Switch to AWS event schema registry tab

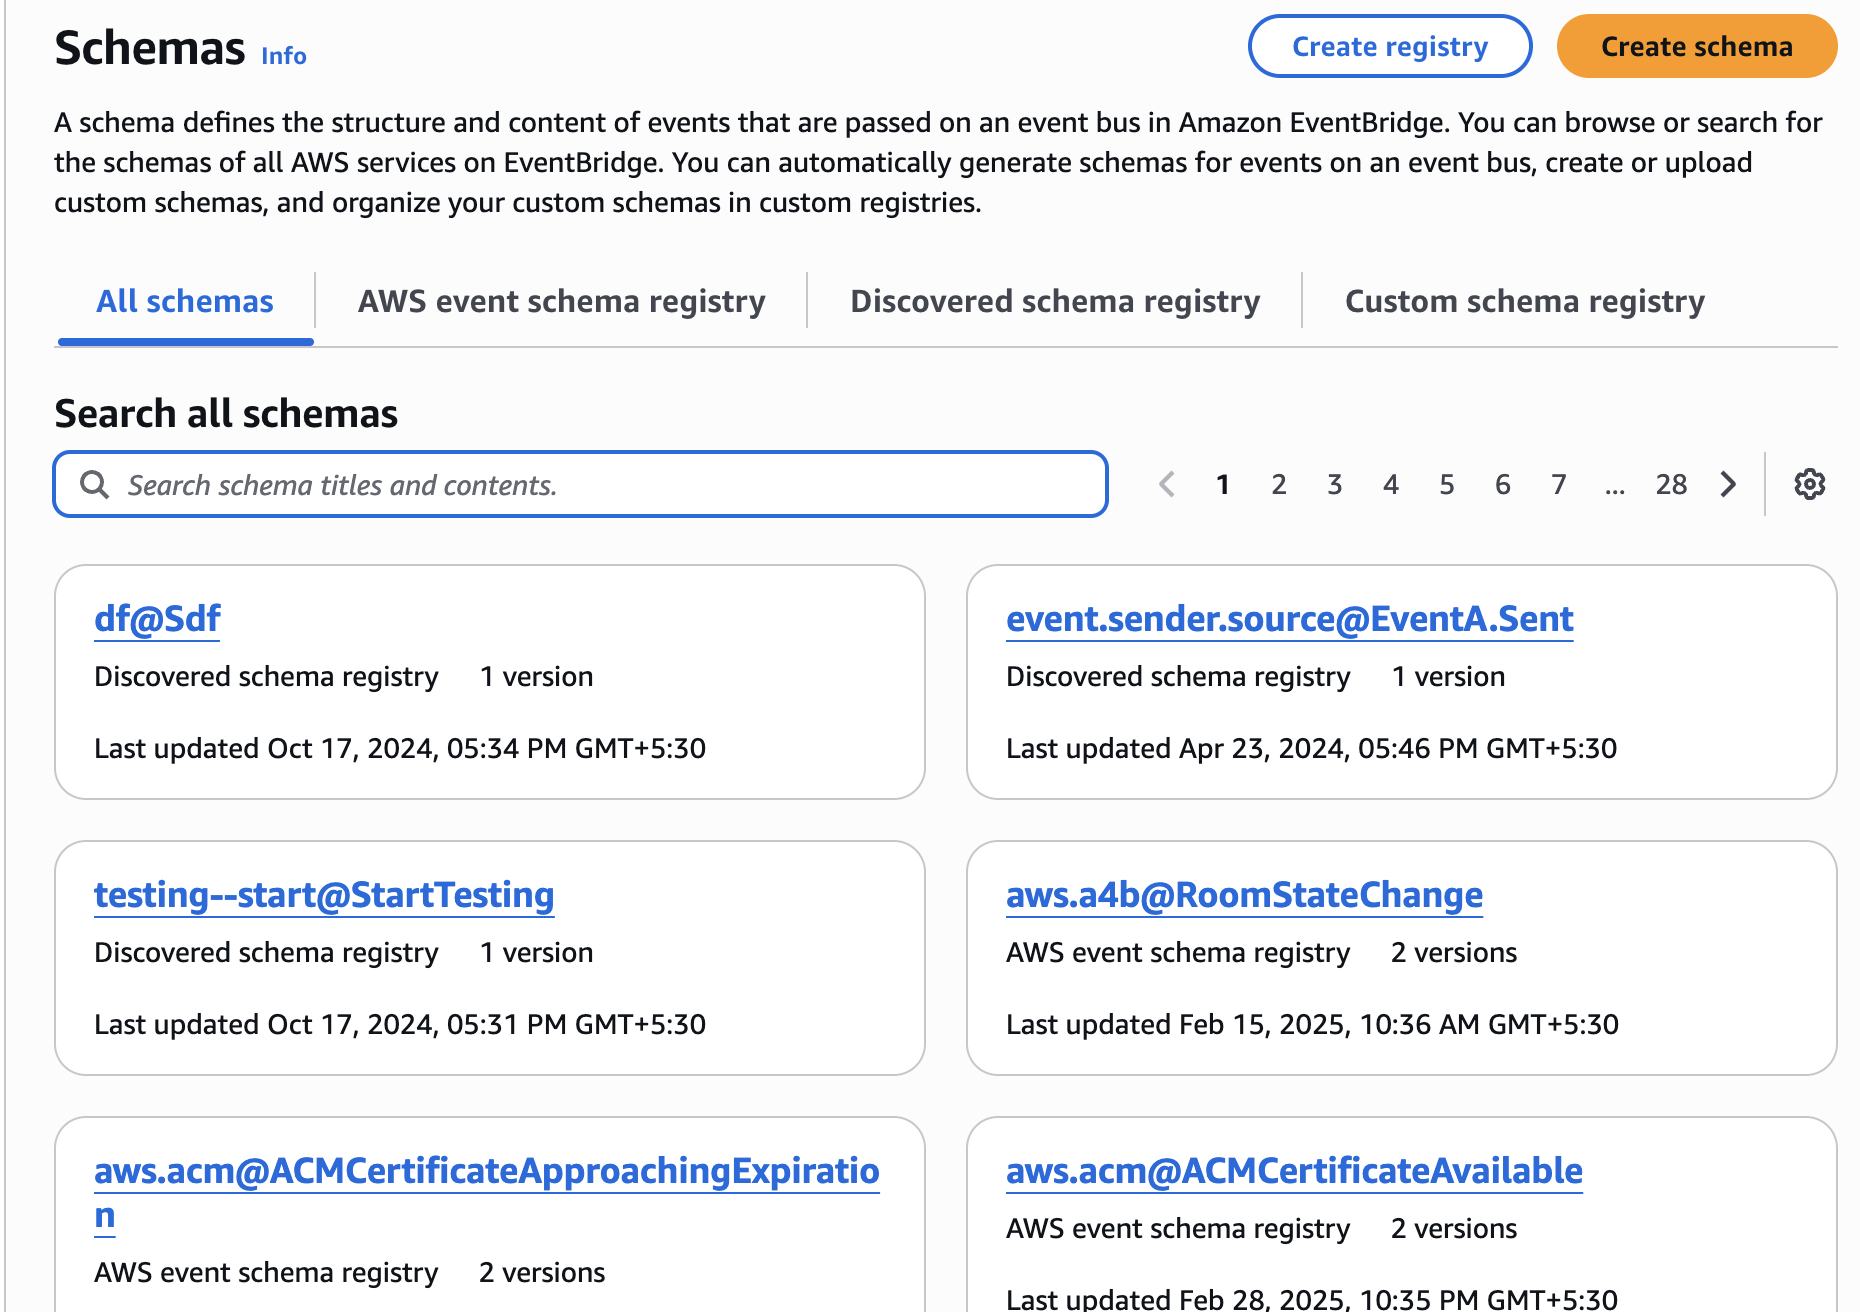pyautogui.click(x=561, y=301)
